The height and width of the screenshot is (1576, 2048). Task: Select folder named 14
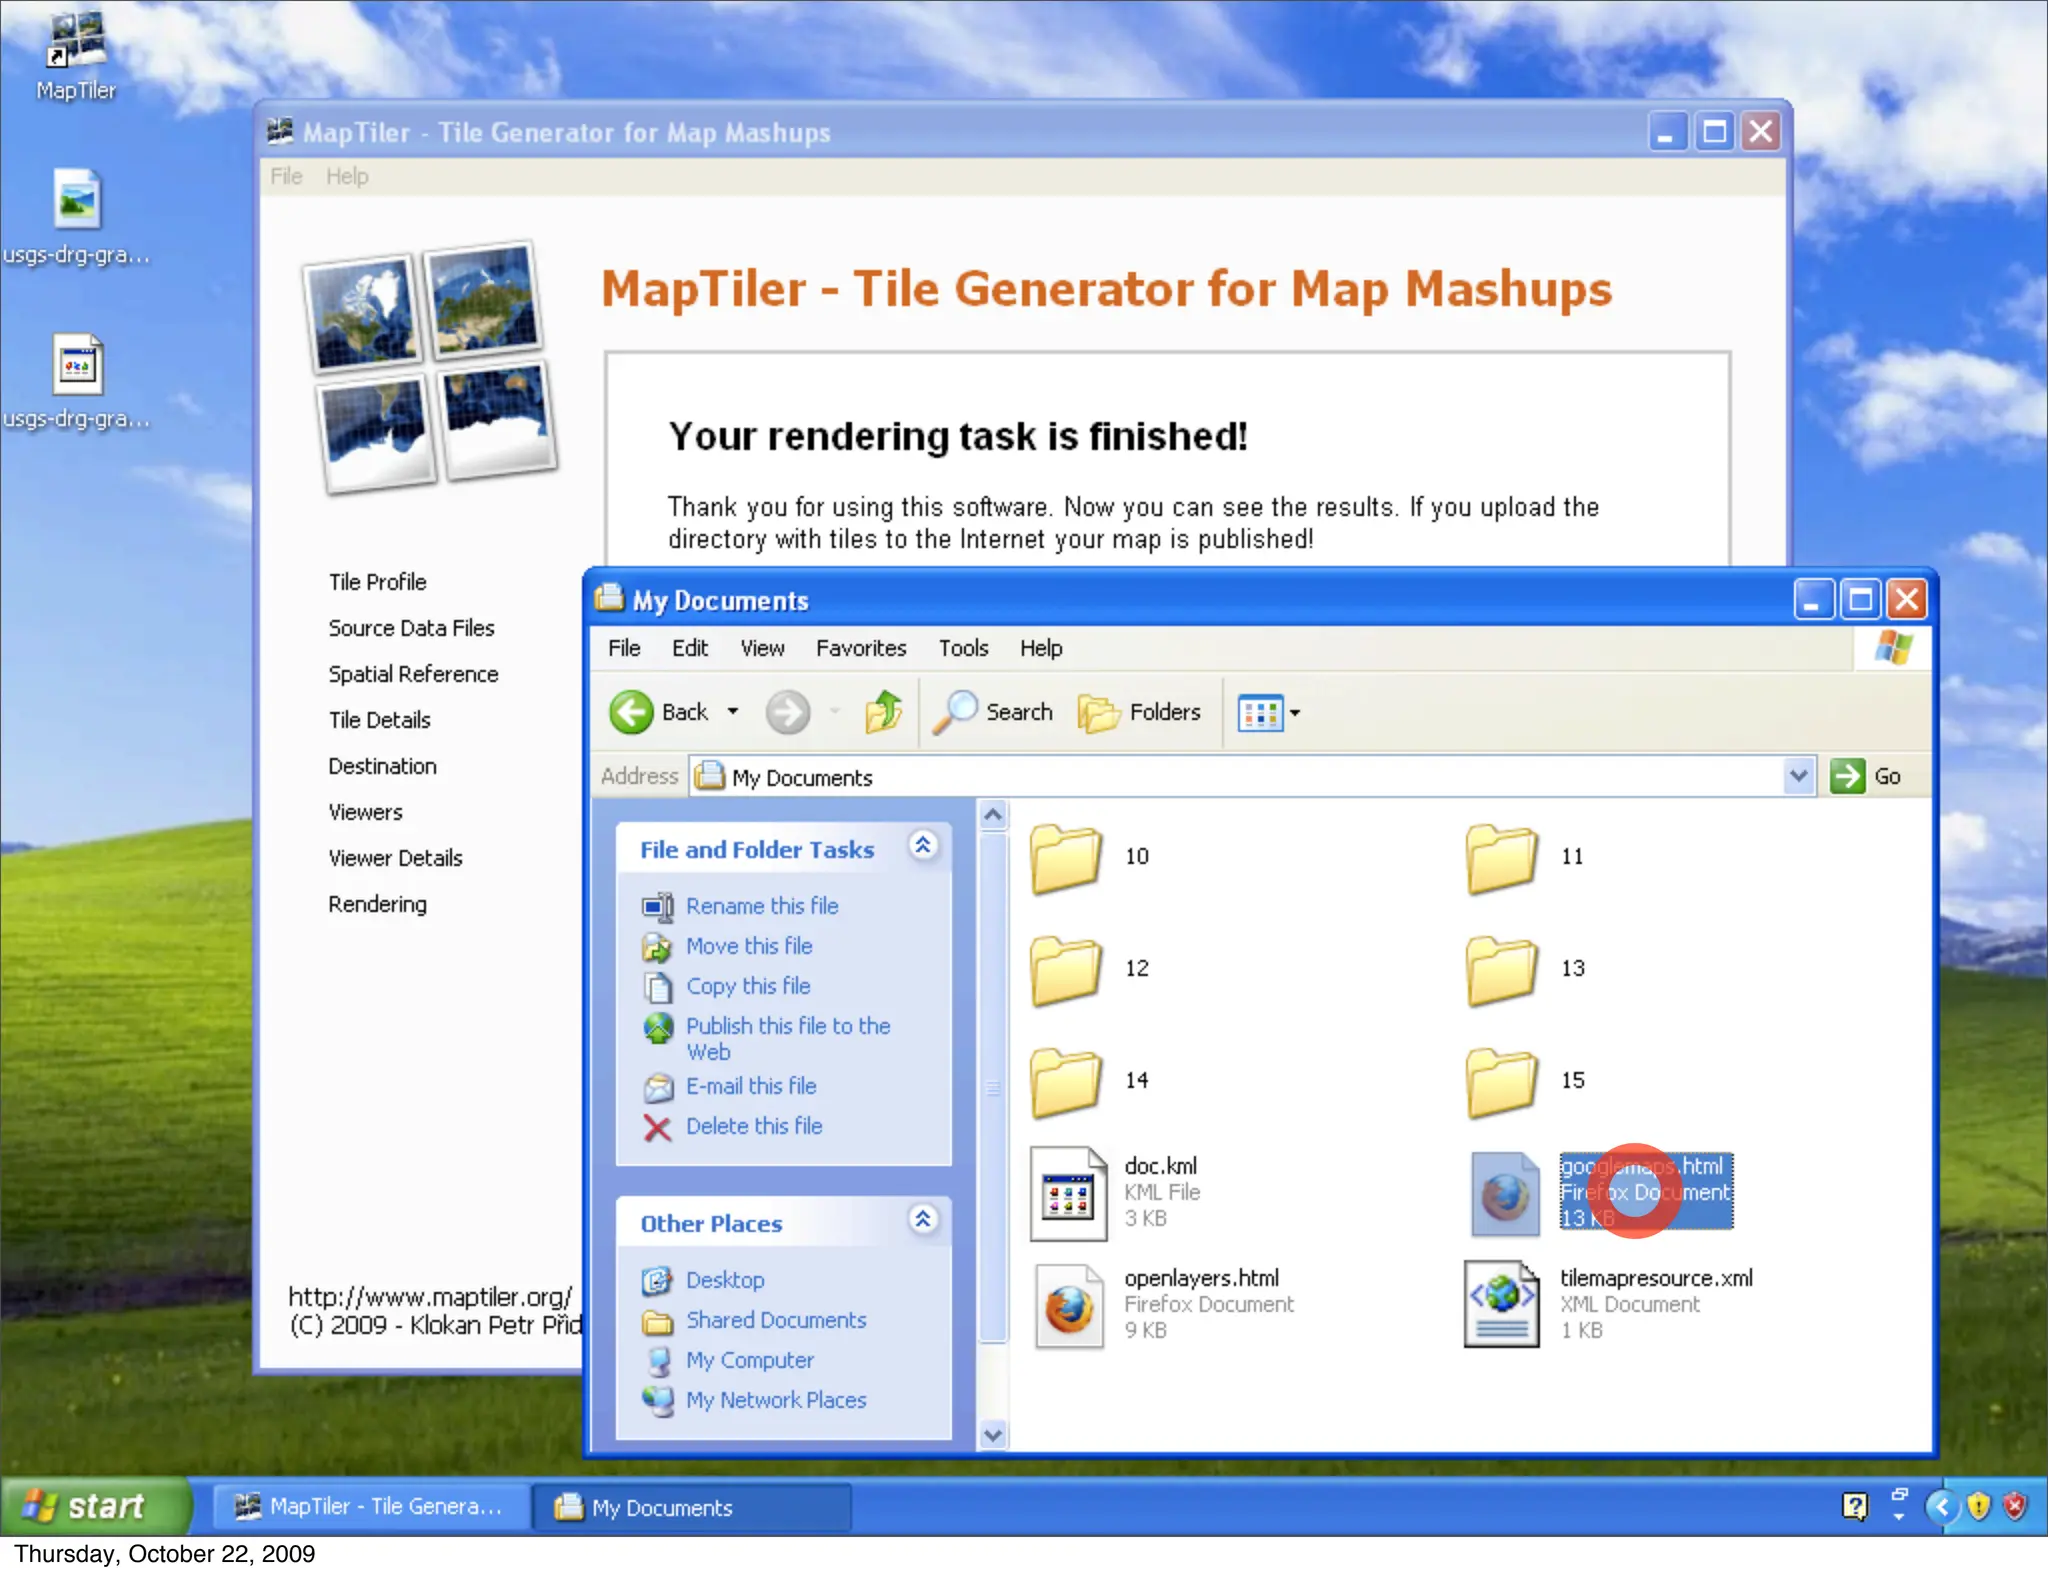[1066, 1082]
